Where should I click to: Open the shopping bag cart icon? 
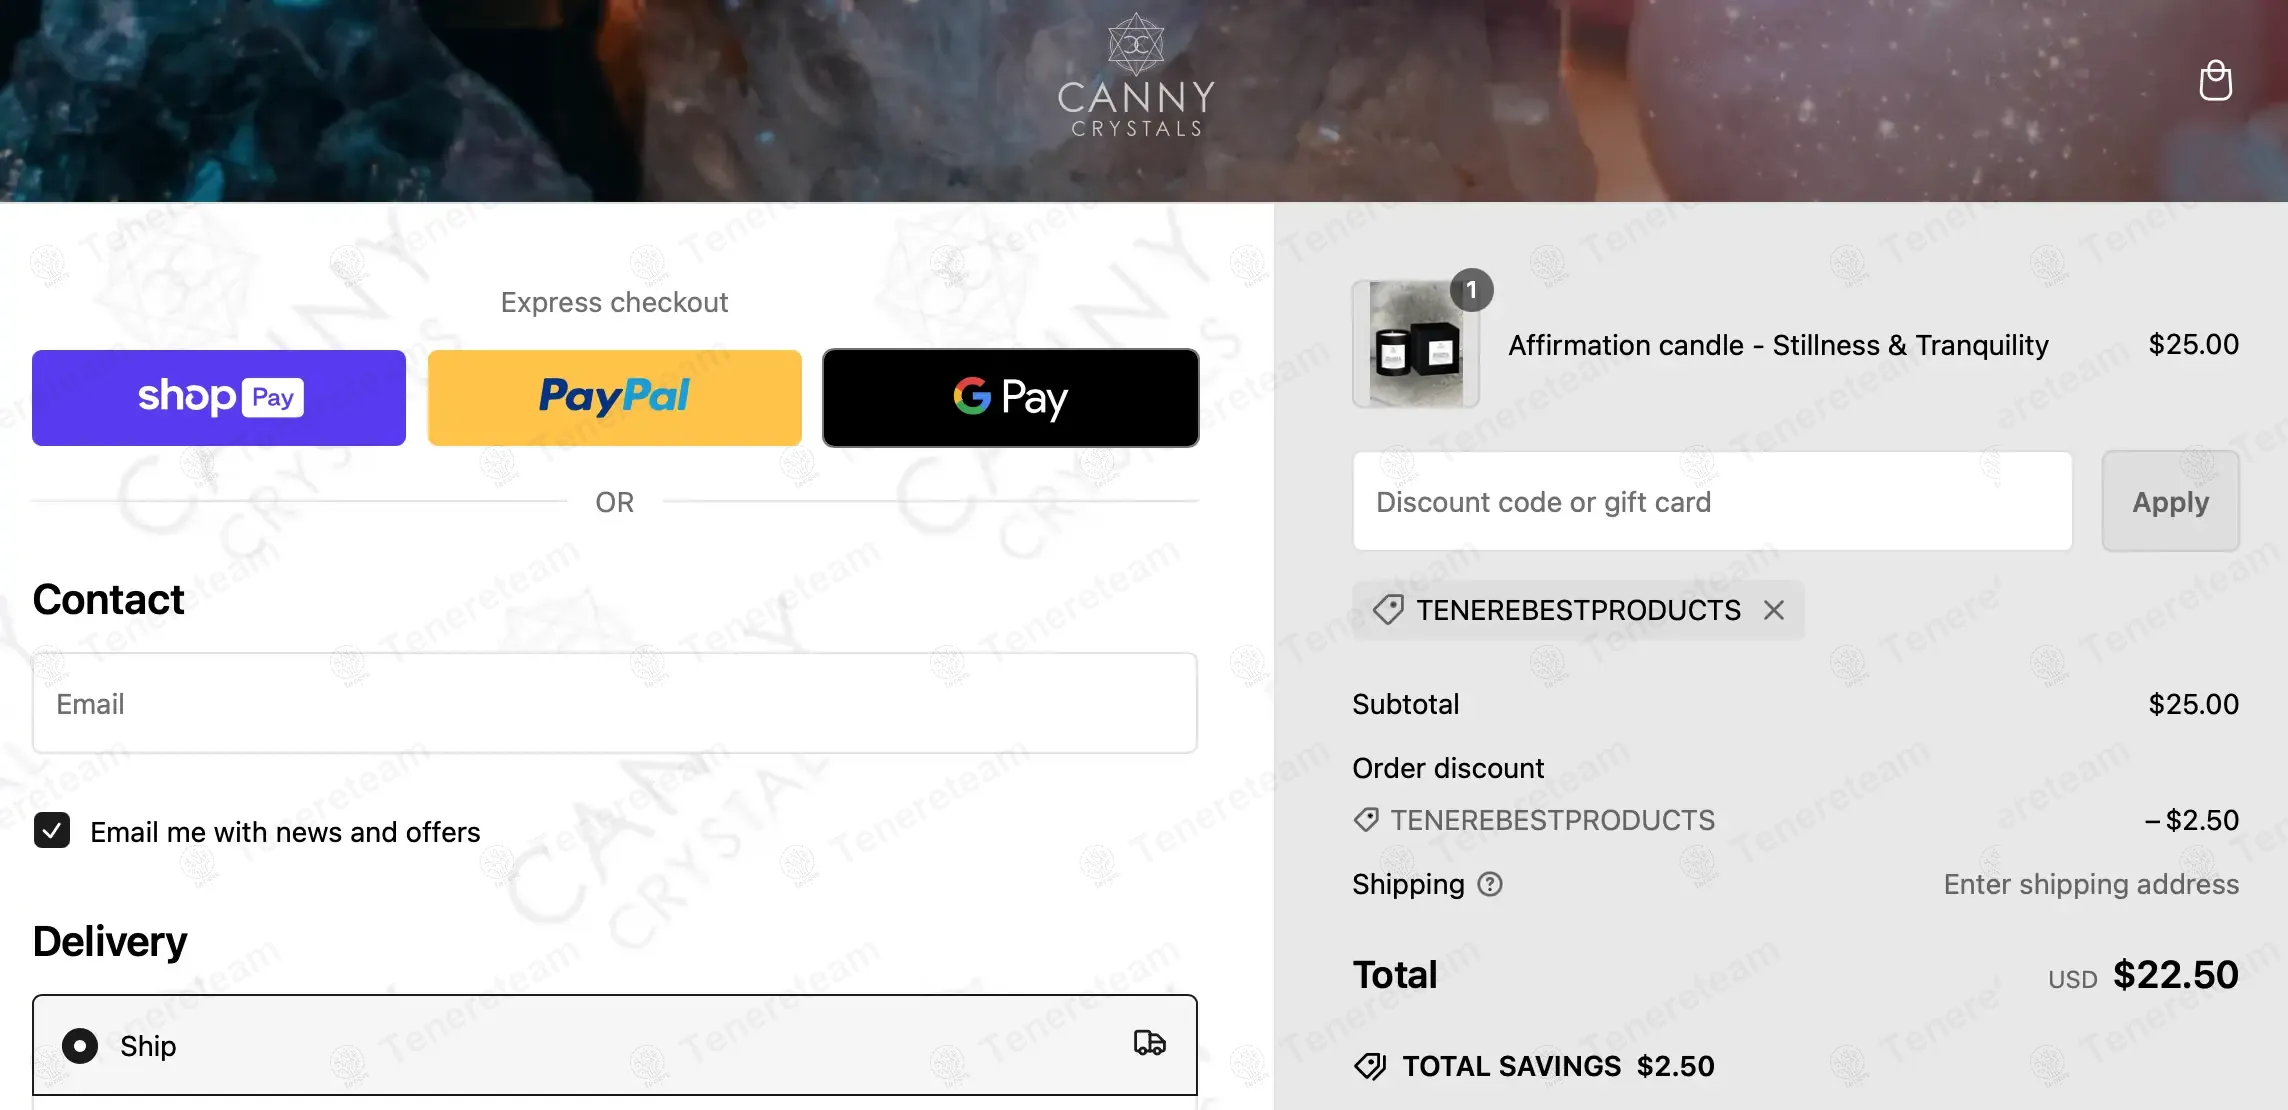pos(2215,81)
